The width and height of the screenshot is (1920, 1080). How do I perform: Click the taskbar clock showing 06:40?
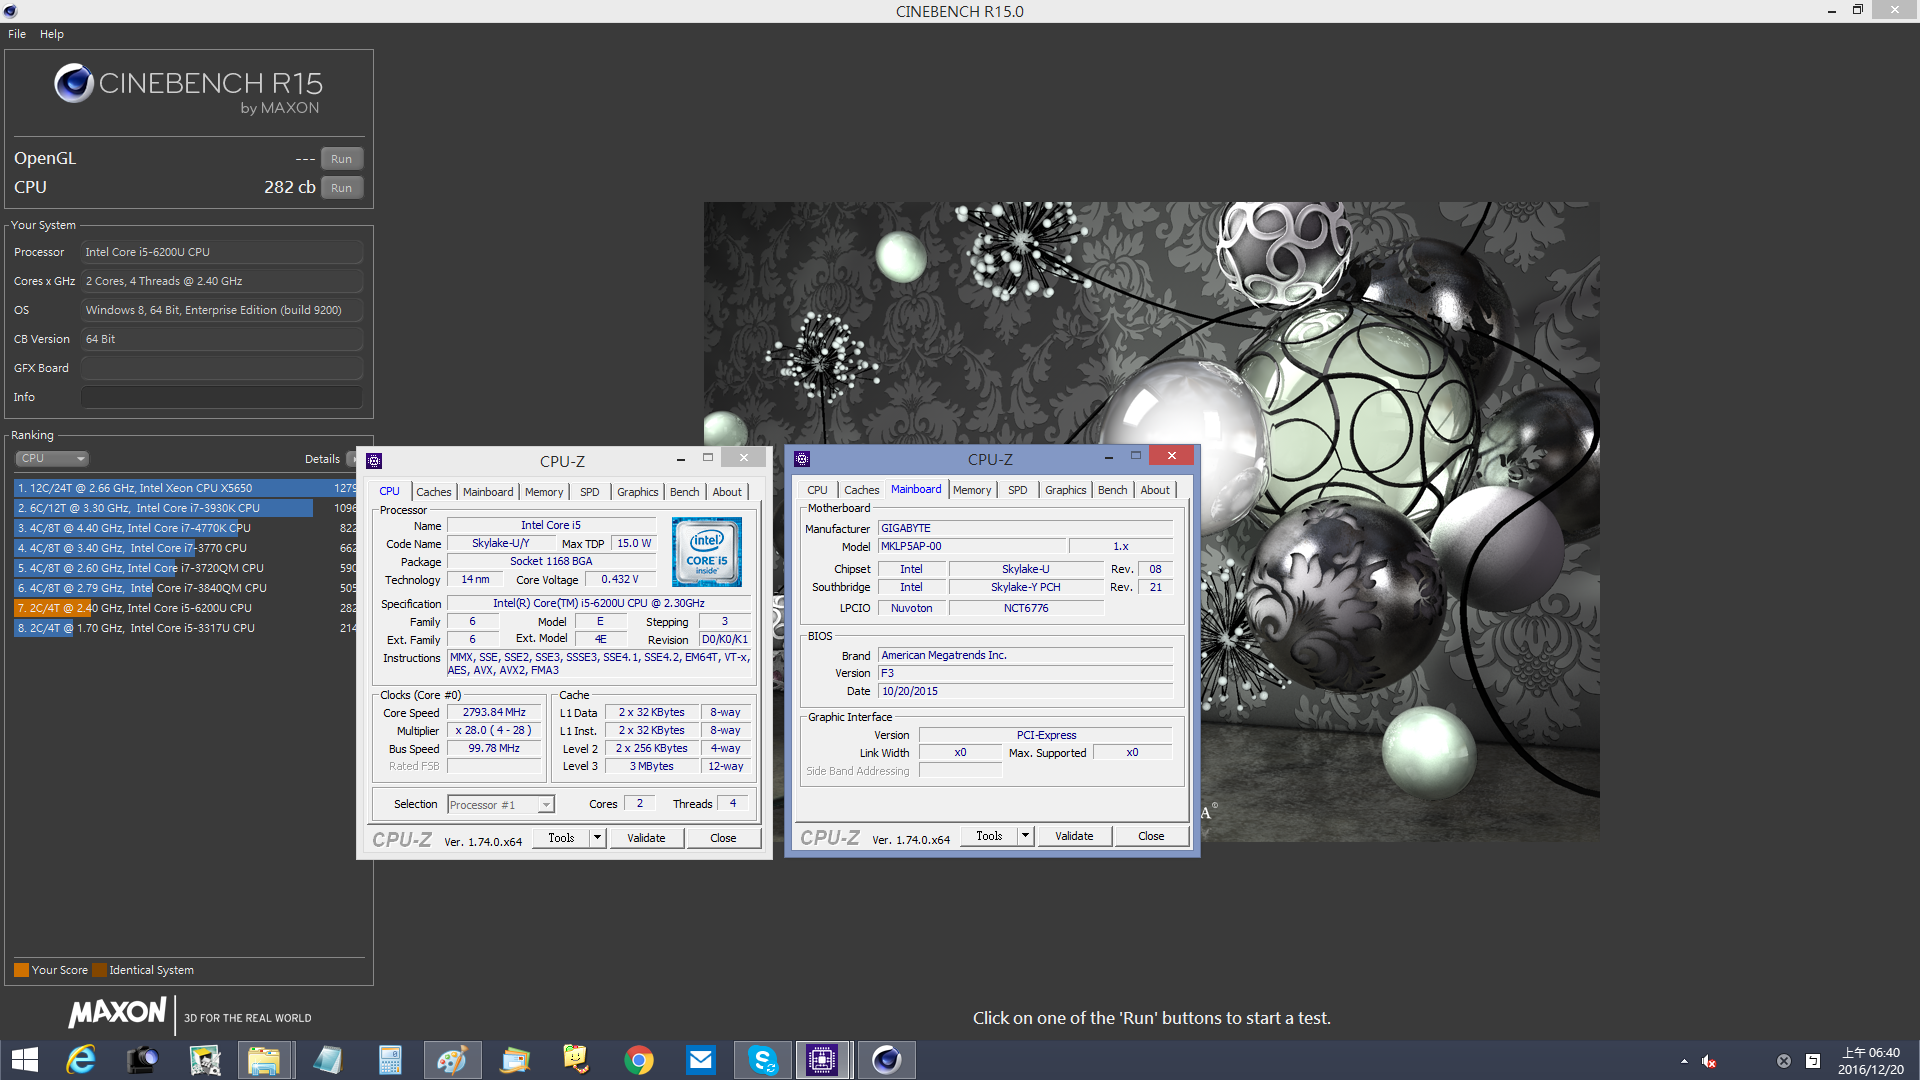click(x=1870, y=1060)
